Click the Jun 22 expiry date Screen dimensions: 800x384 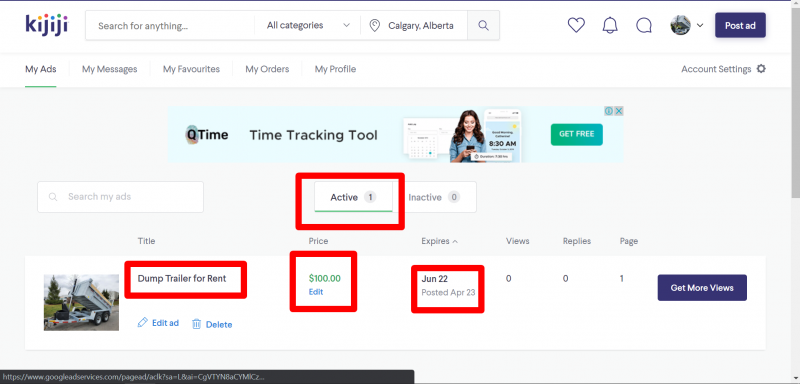(435, 278)
